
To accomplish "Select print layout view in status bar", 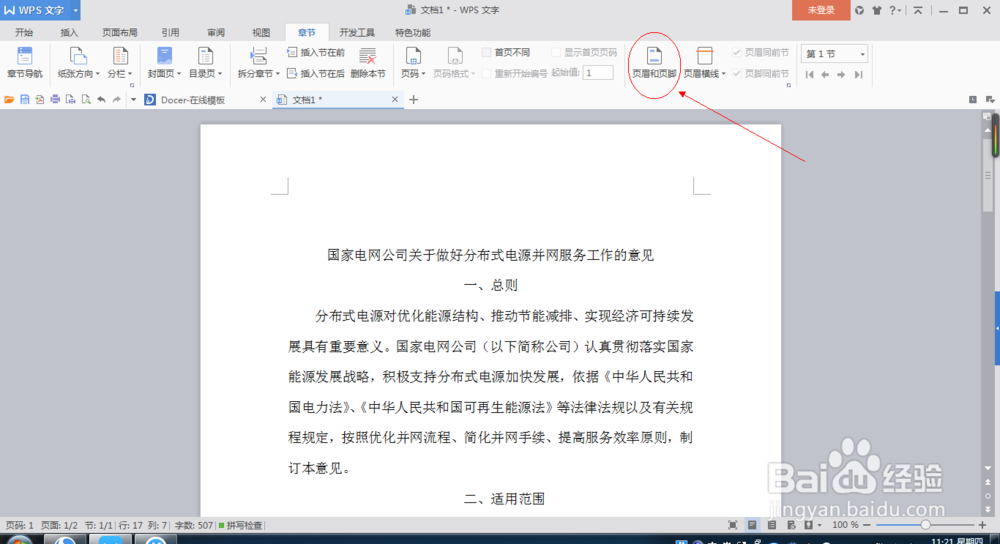I will (752, 525).
